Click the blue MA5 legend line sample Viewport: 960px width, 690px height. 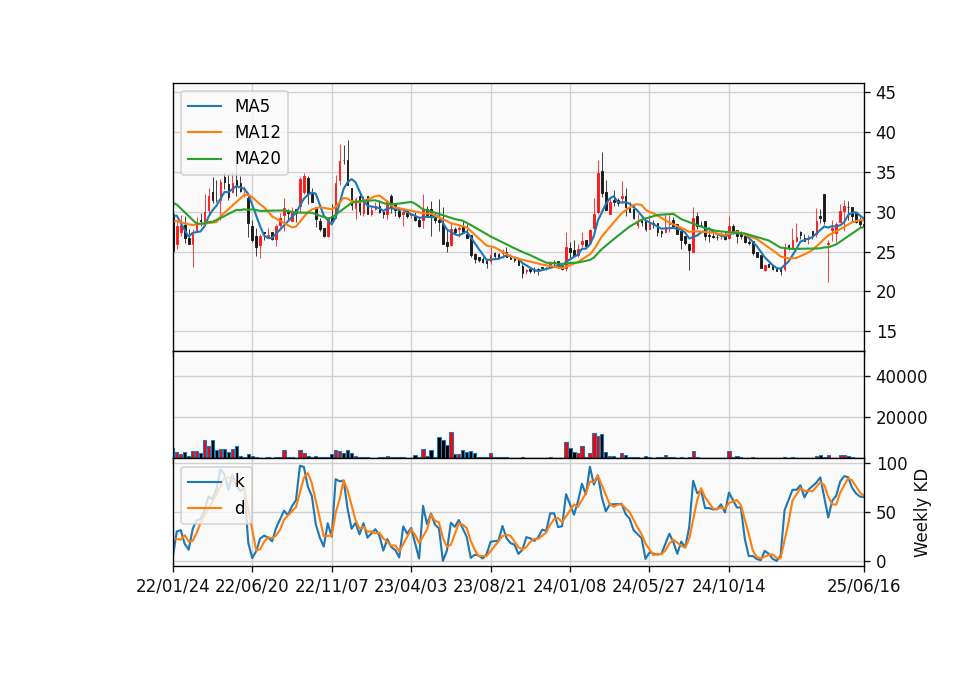[204, 106]
